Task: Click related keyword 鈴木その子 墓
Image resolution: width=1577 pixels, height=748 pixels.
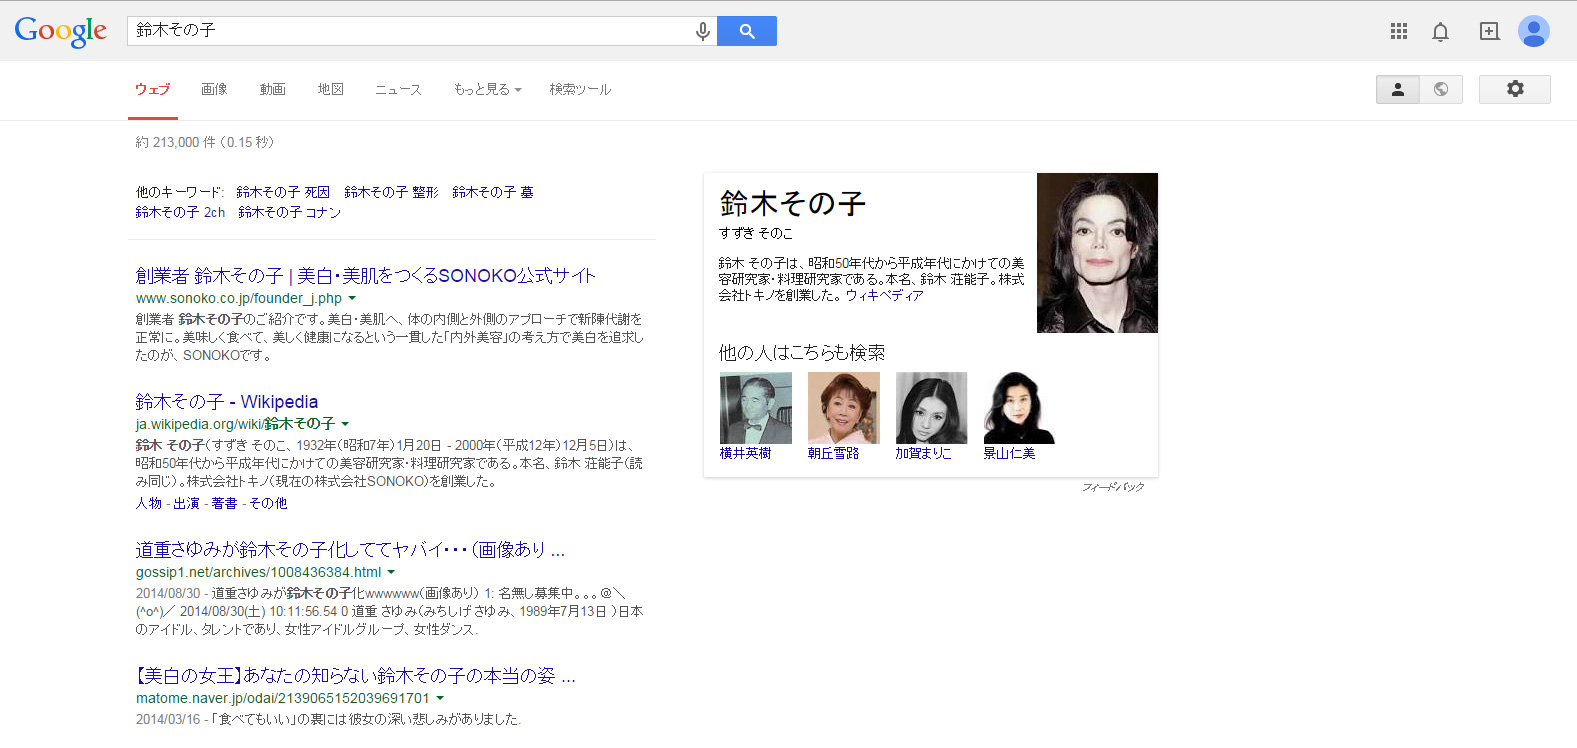Action: [x=493, y=192]
